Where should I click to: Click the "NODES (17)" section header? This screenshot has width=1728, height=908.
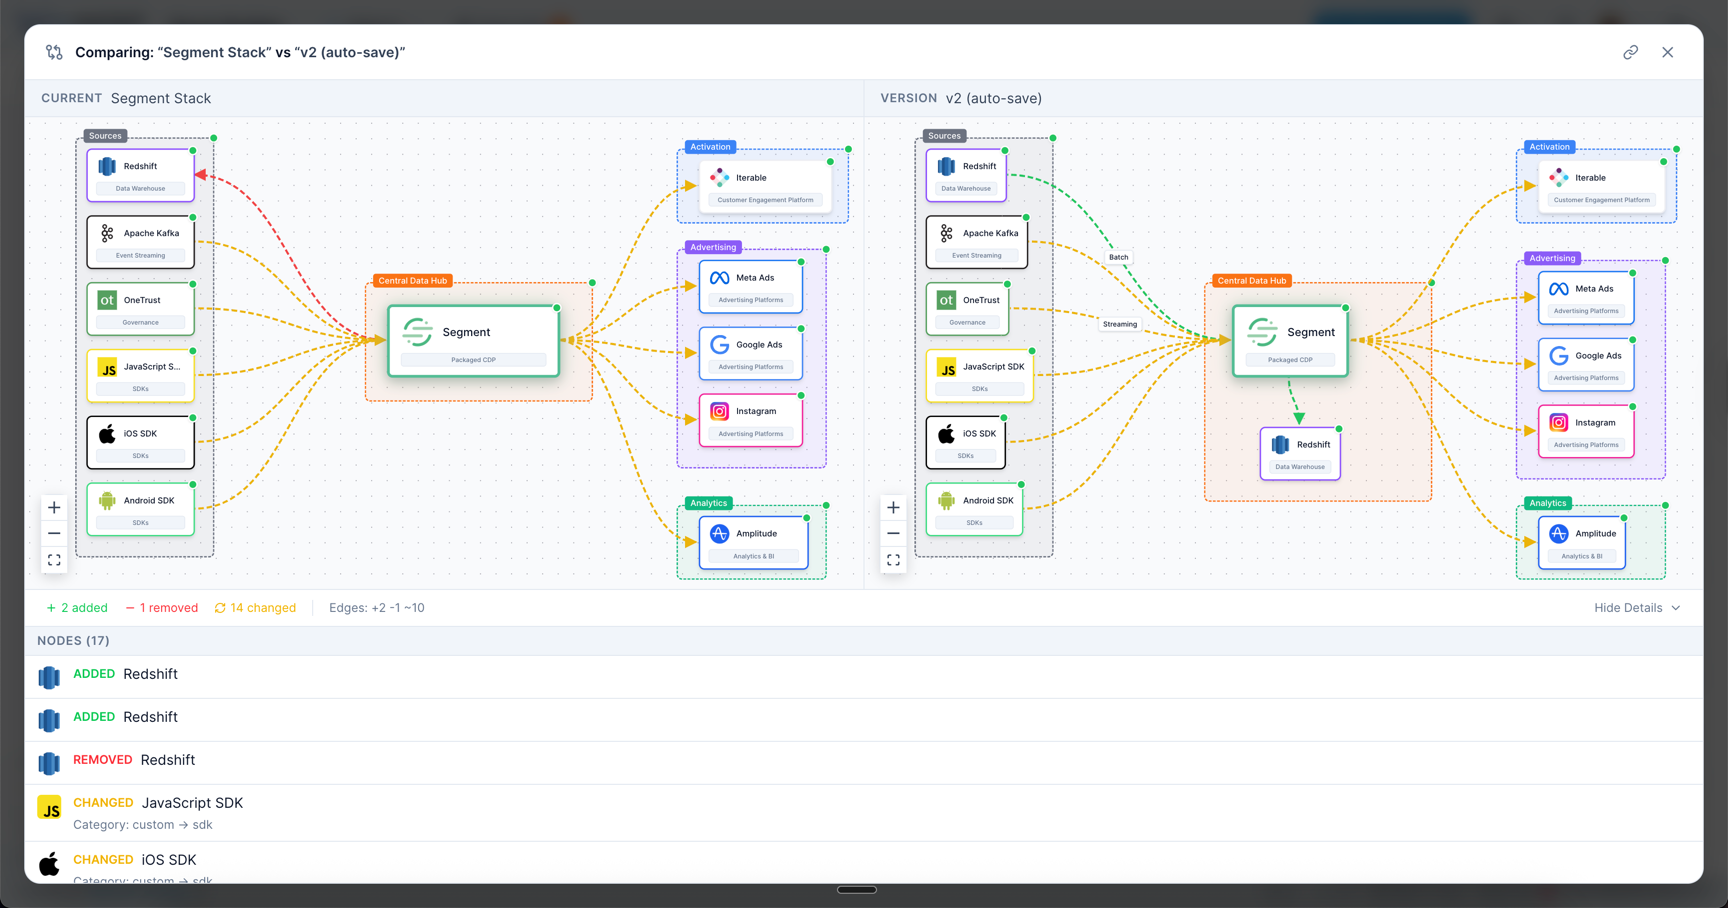pos(74,641)
